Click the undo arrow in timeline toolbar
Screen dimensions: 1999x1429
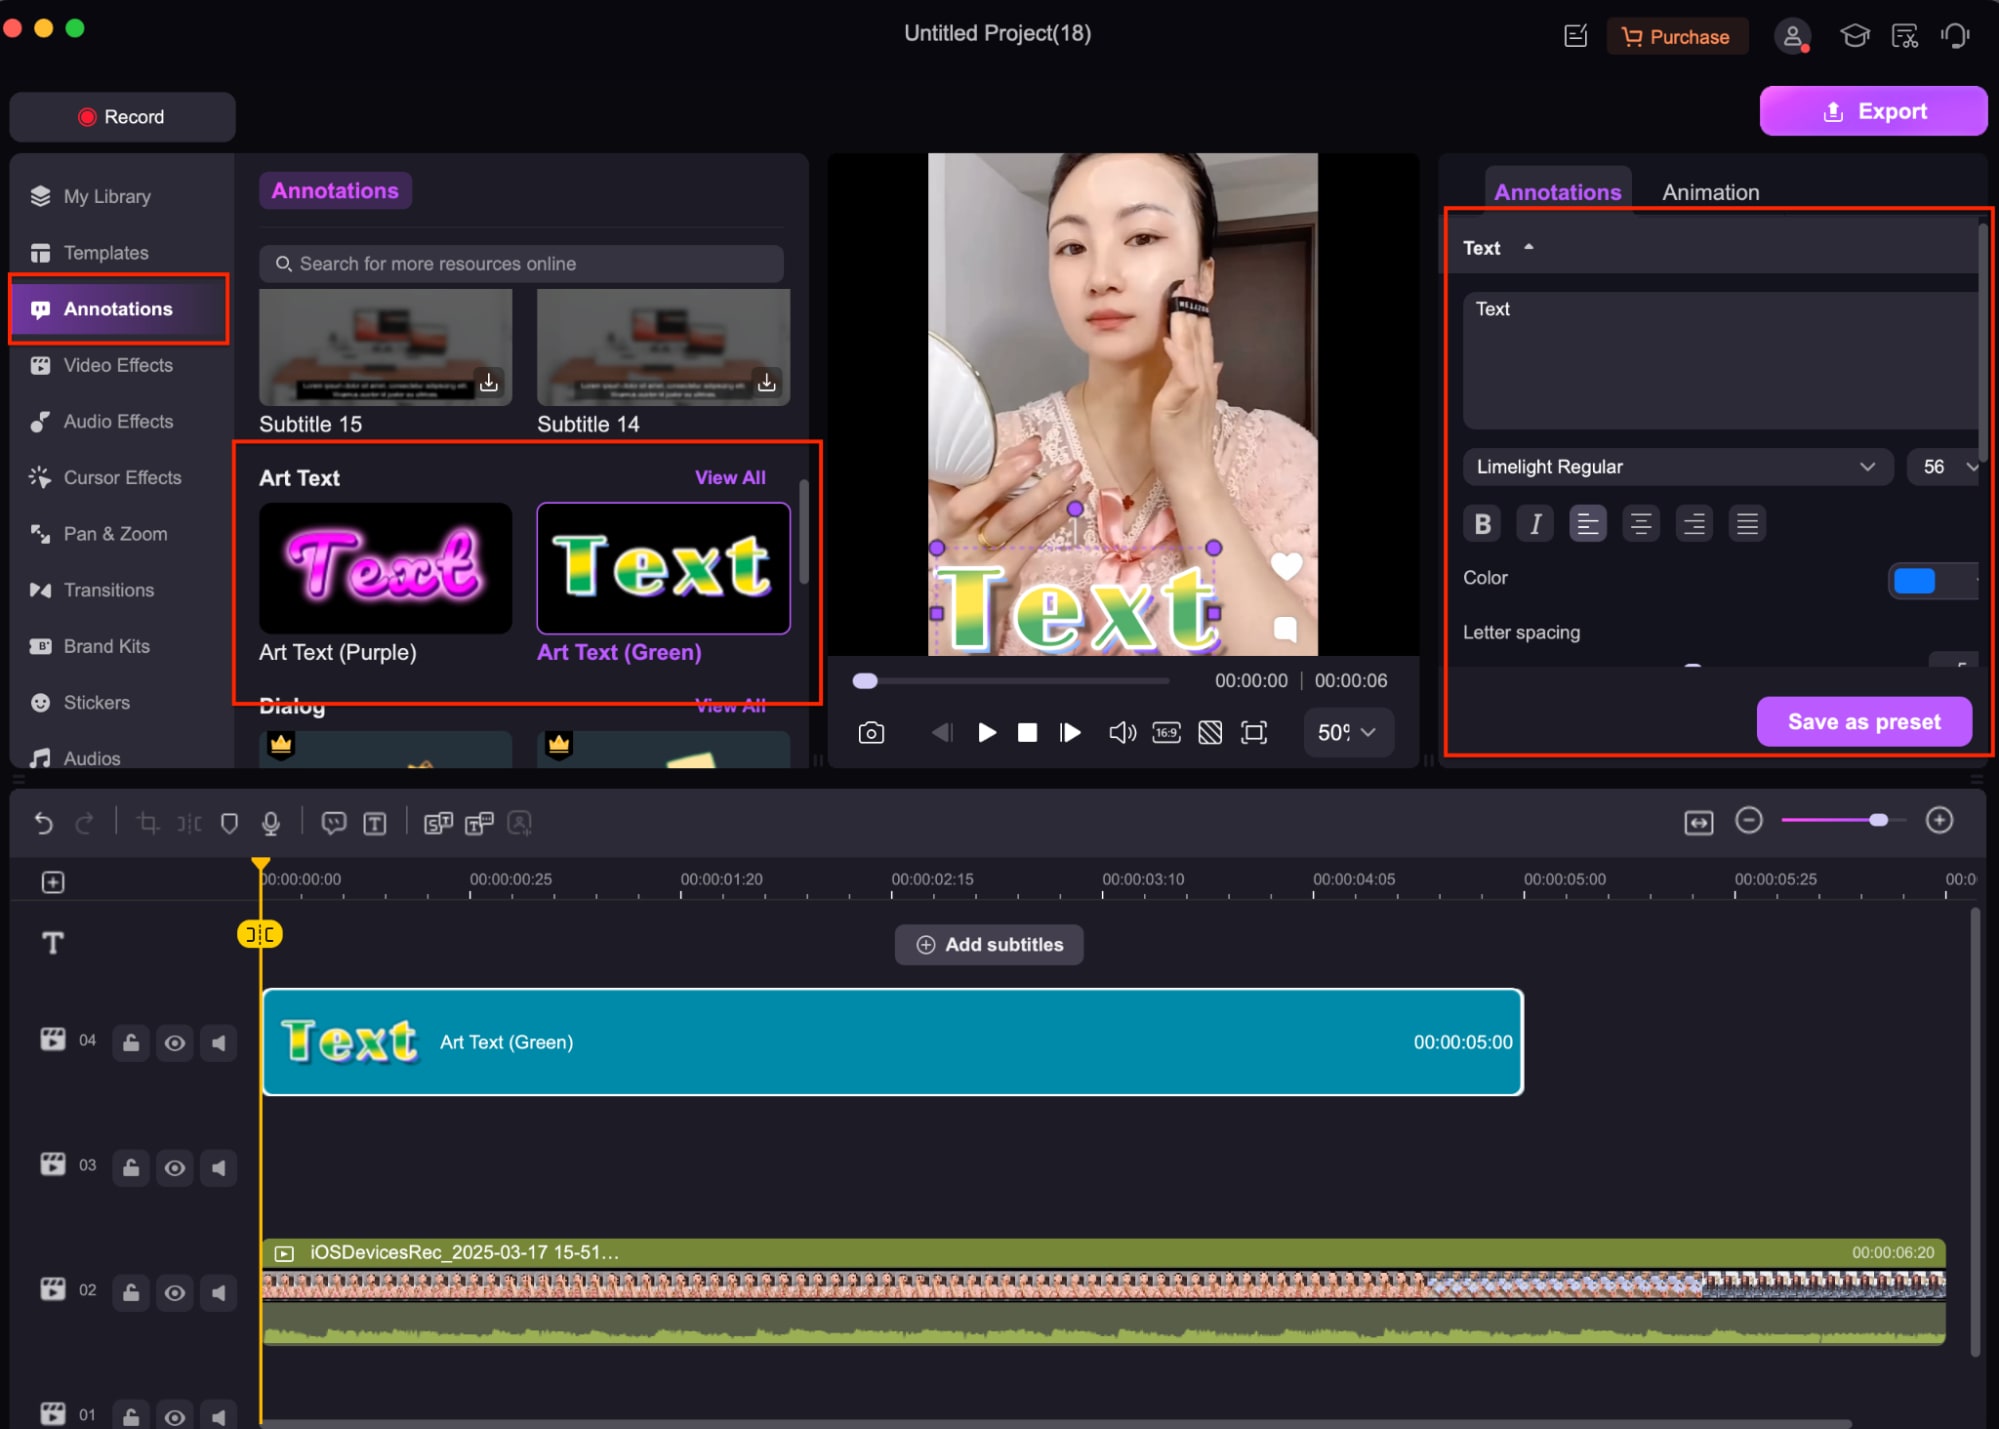(43, 823)
